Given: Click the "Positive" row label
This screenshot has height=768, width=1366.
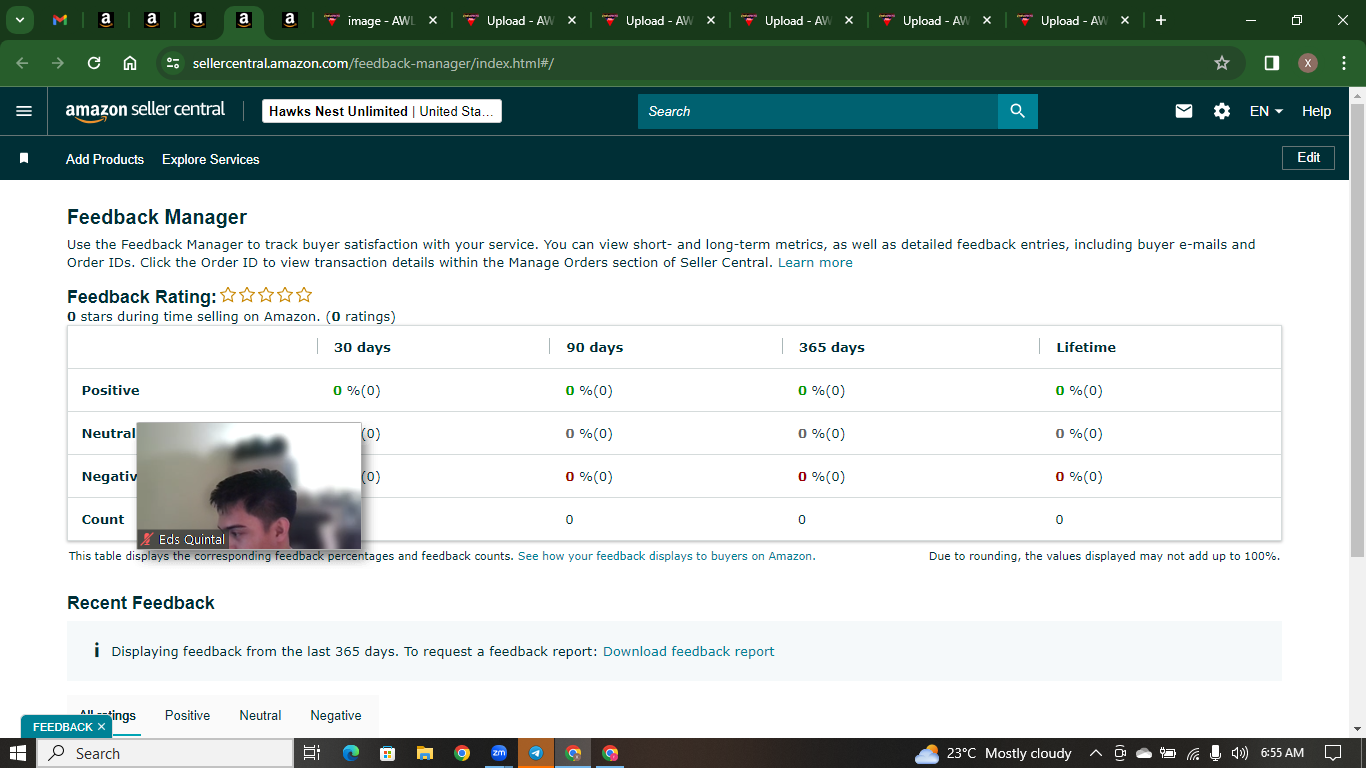Looking at the screenshot, I should (111, 390).
